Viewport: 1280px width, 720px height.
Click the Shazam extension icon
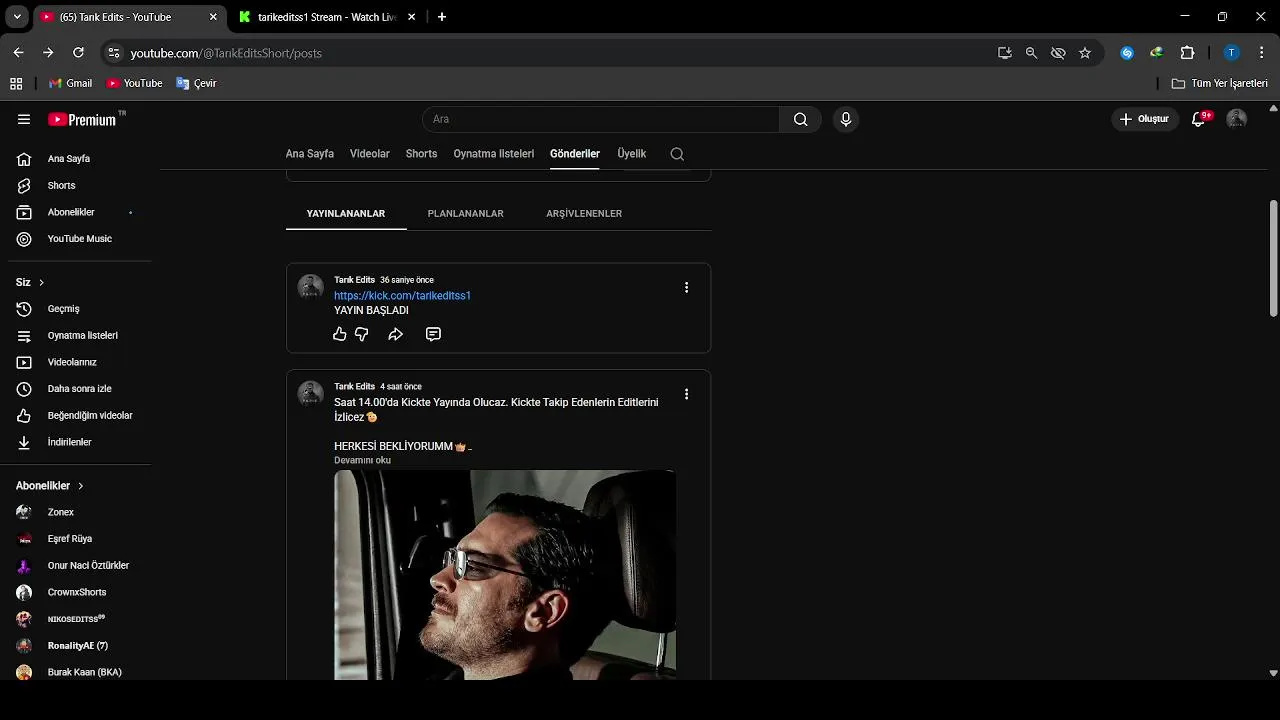click(1127, 53)
